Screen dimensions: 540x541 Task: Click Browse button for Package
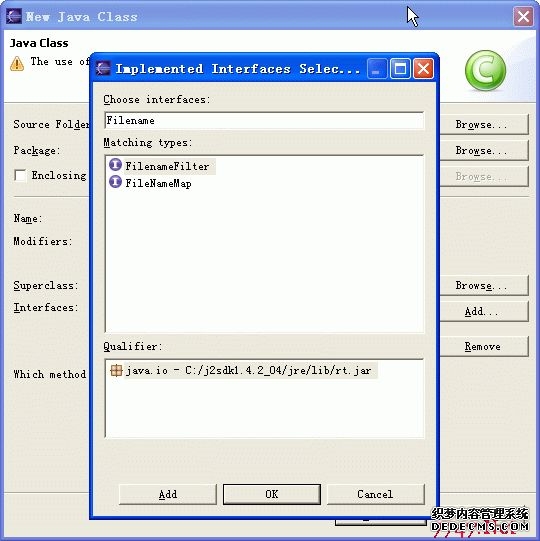[x=484, y=150]
